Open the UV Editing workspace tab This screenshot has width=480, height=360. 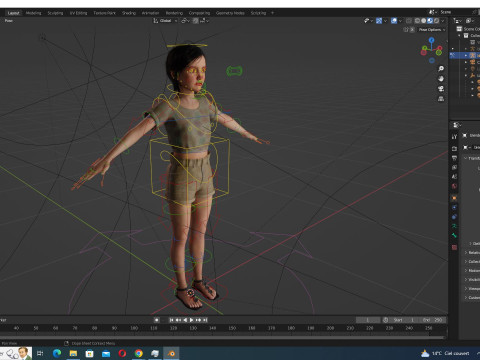pyautogui.click(x=78, y=13)
